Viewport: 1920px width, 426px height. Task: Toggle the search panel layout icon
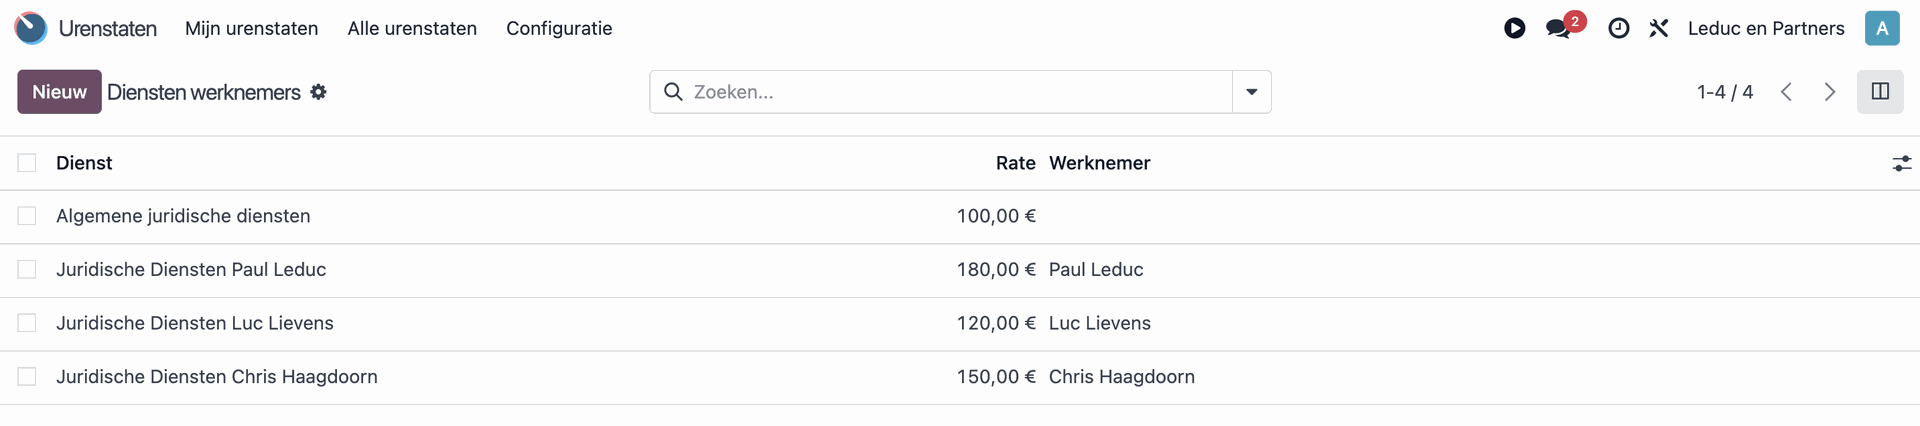[x=1880, y=92]
